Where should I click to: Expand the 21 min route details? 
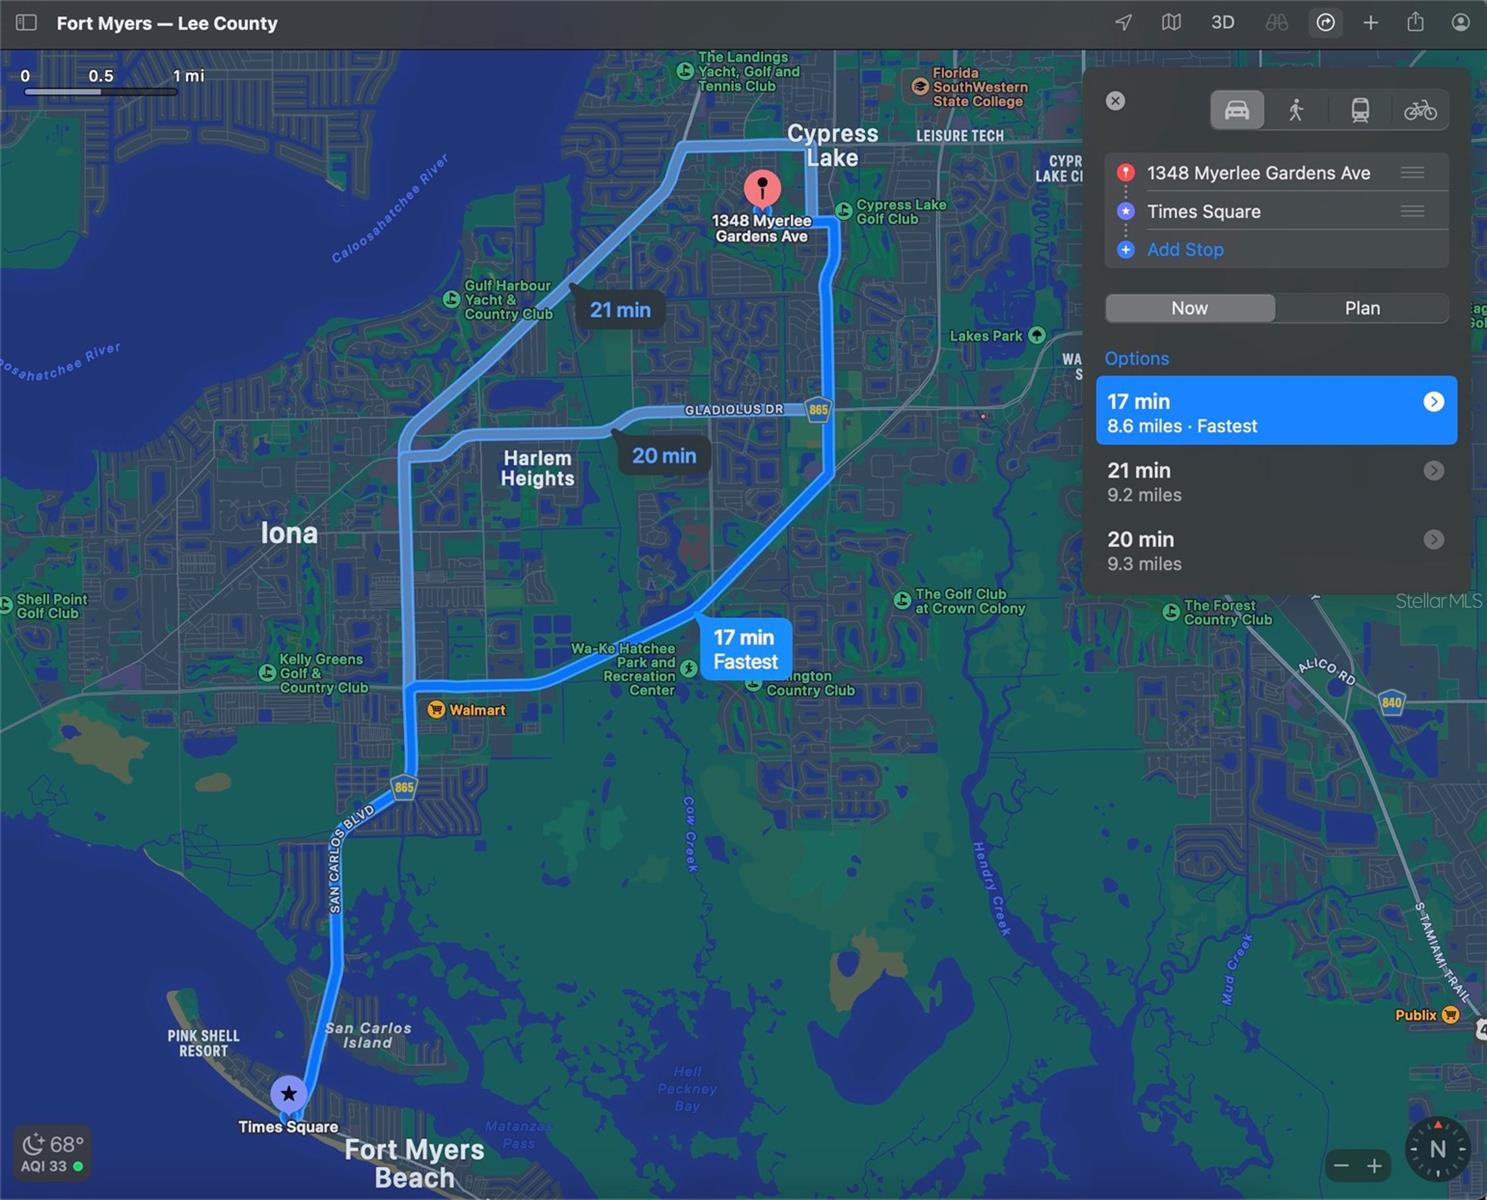click(1433, 471)
